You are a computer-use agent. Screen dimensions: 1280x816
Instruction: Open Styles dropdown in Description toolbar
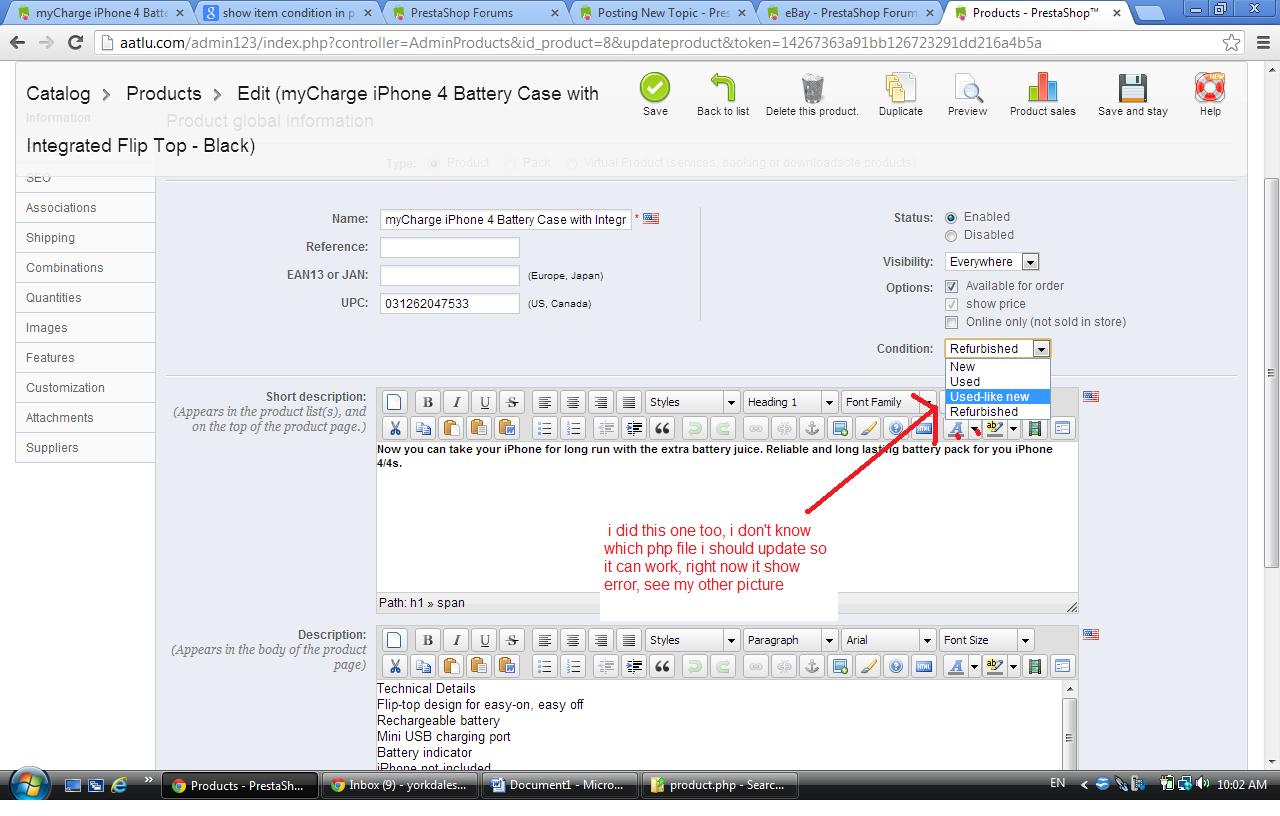click(x=692, y=640)
